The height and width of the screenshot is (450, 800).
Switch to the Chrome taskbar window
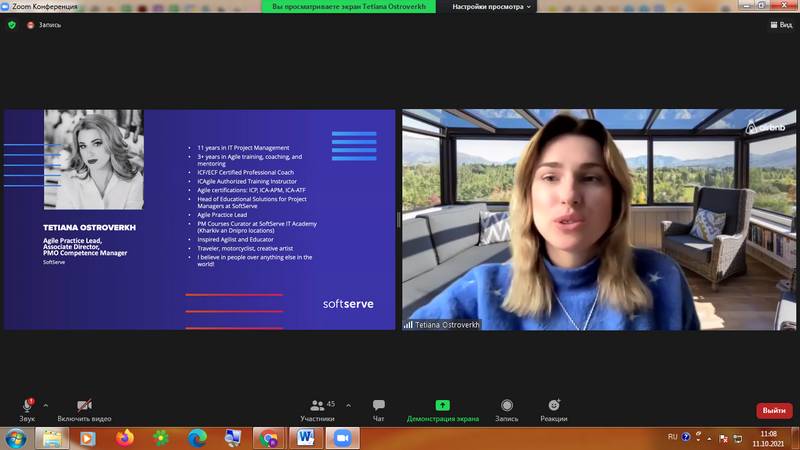tap(269, 438)
